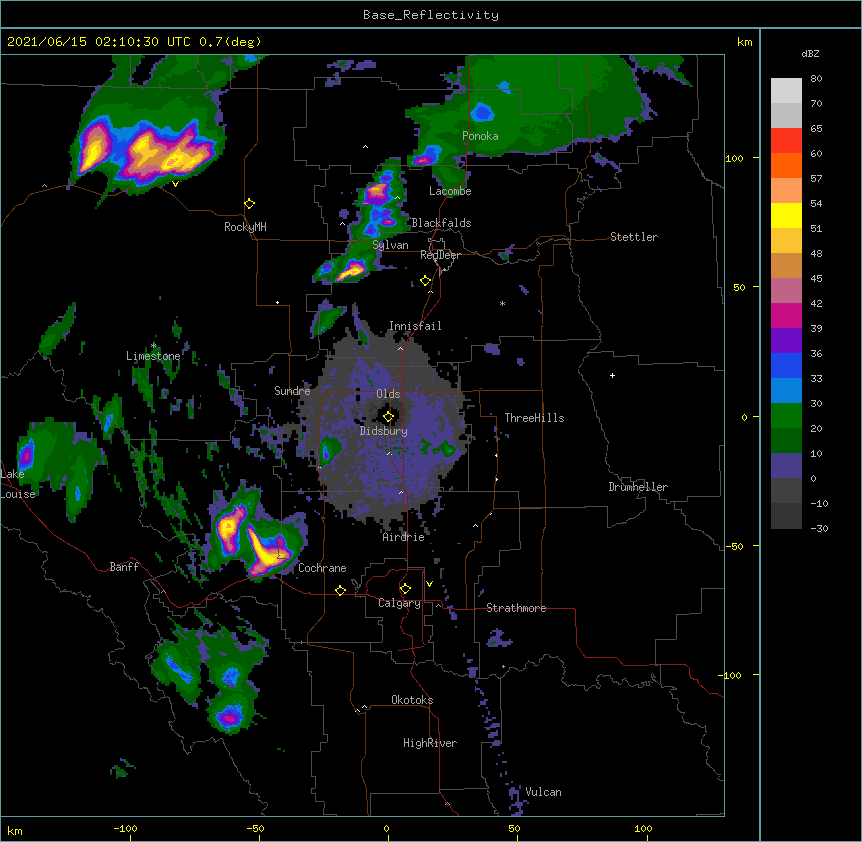The width and height of the screenshot is (862, 842).
Task: Click the Base_Reflectivity title text
Action: tap(431, 15)
